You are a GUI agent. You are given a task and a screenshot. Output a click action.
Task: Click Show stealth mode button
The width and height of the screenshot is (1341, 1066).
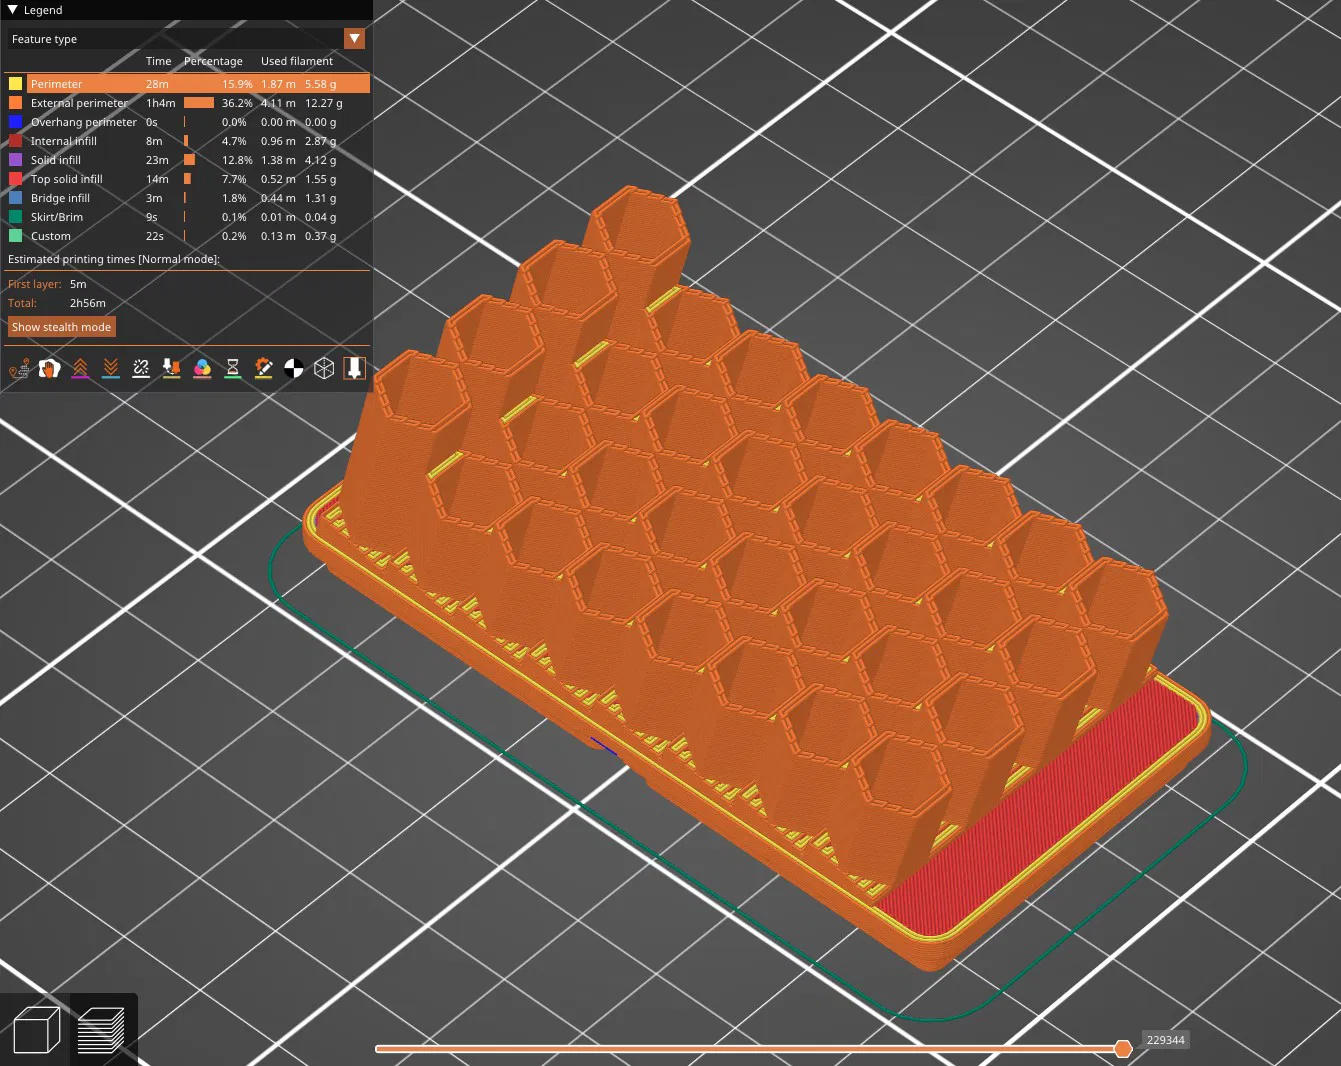tap(61, 327)
